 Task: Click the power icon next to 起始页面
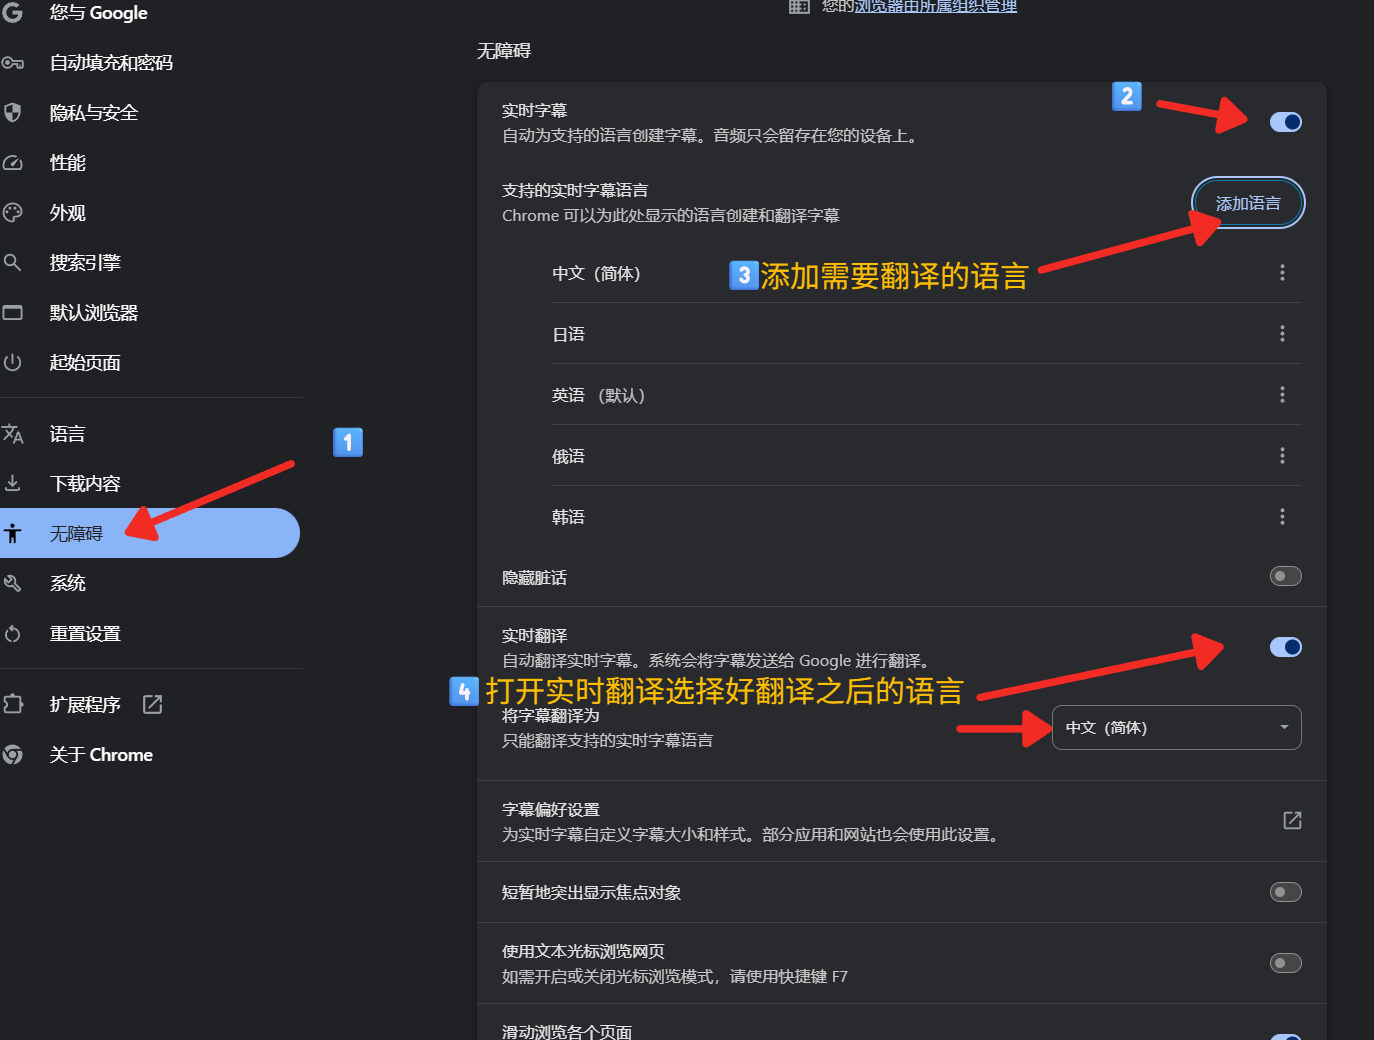(x=12, y=362)
